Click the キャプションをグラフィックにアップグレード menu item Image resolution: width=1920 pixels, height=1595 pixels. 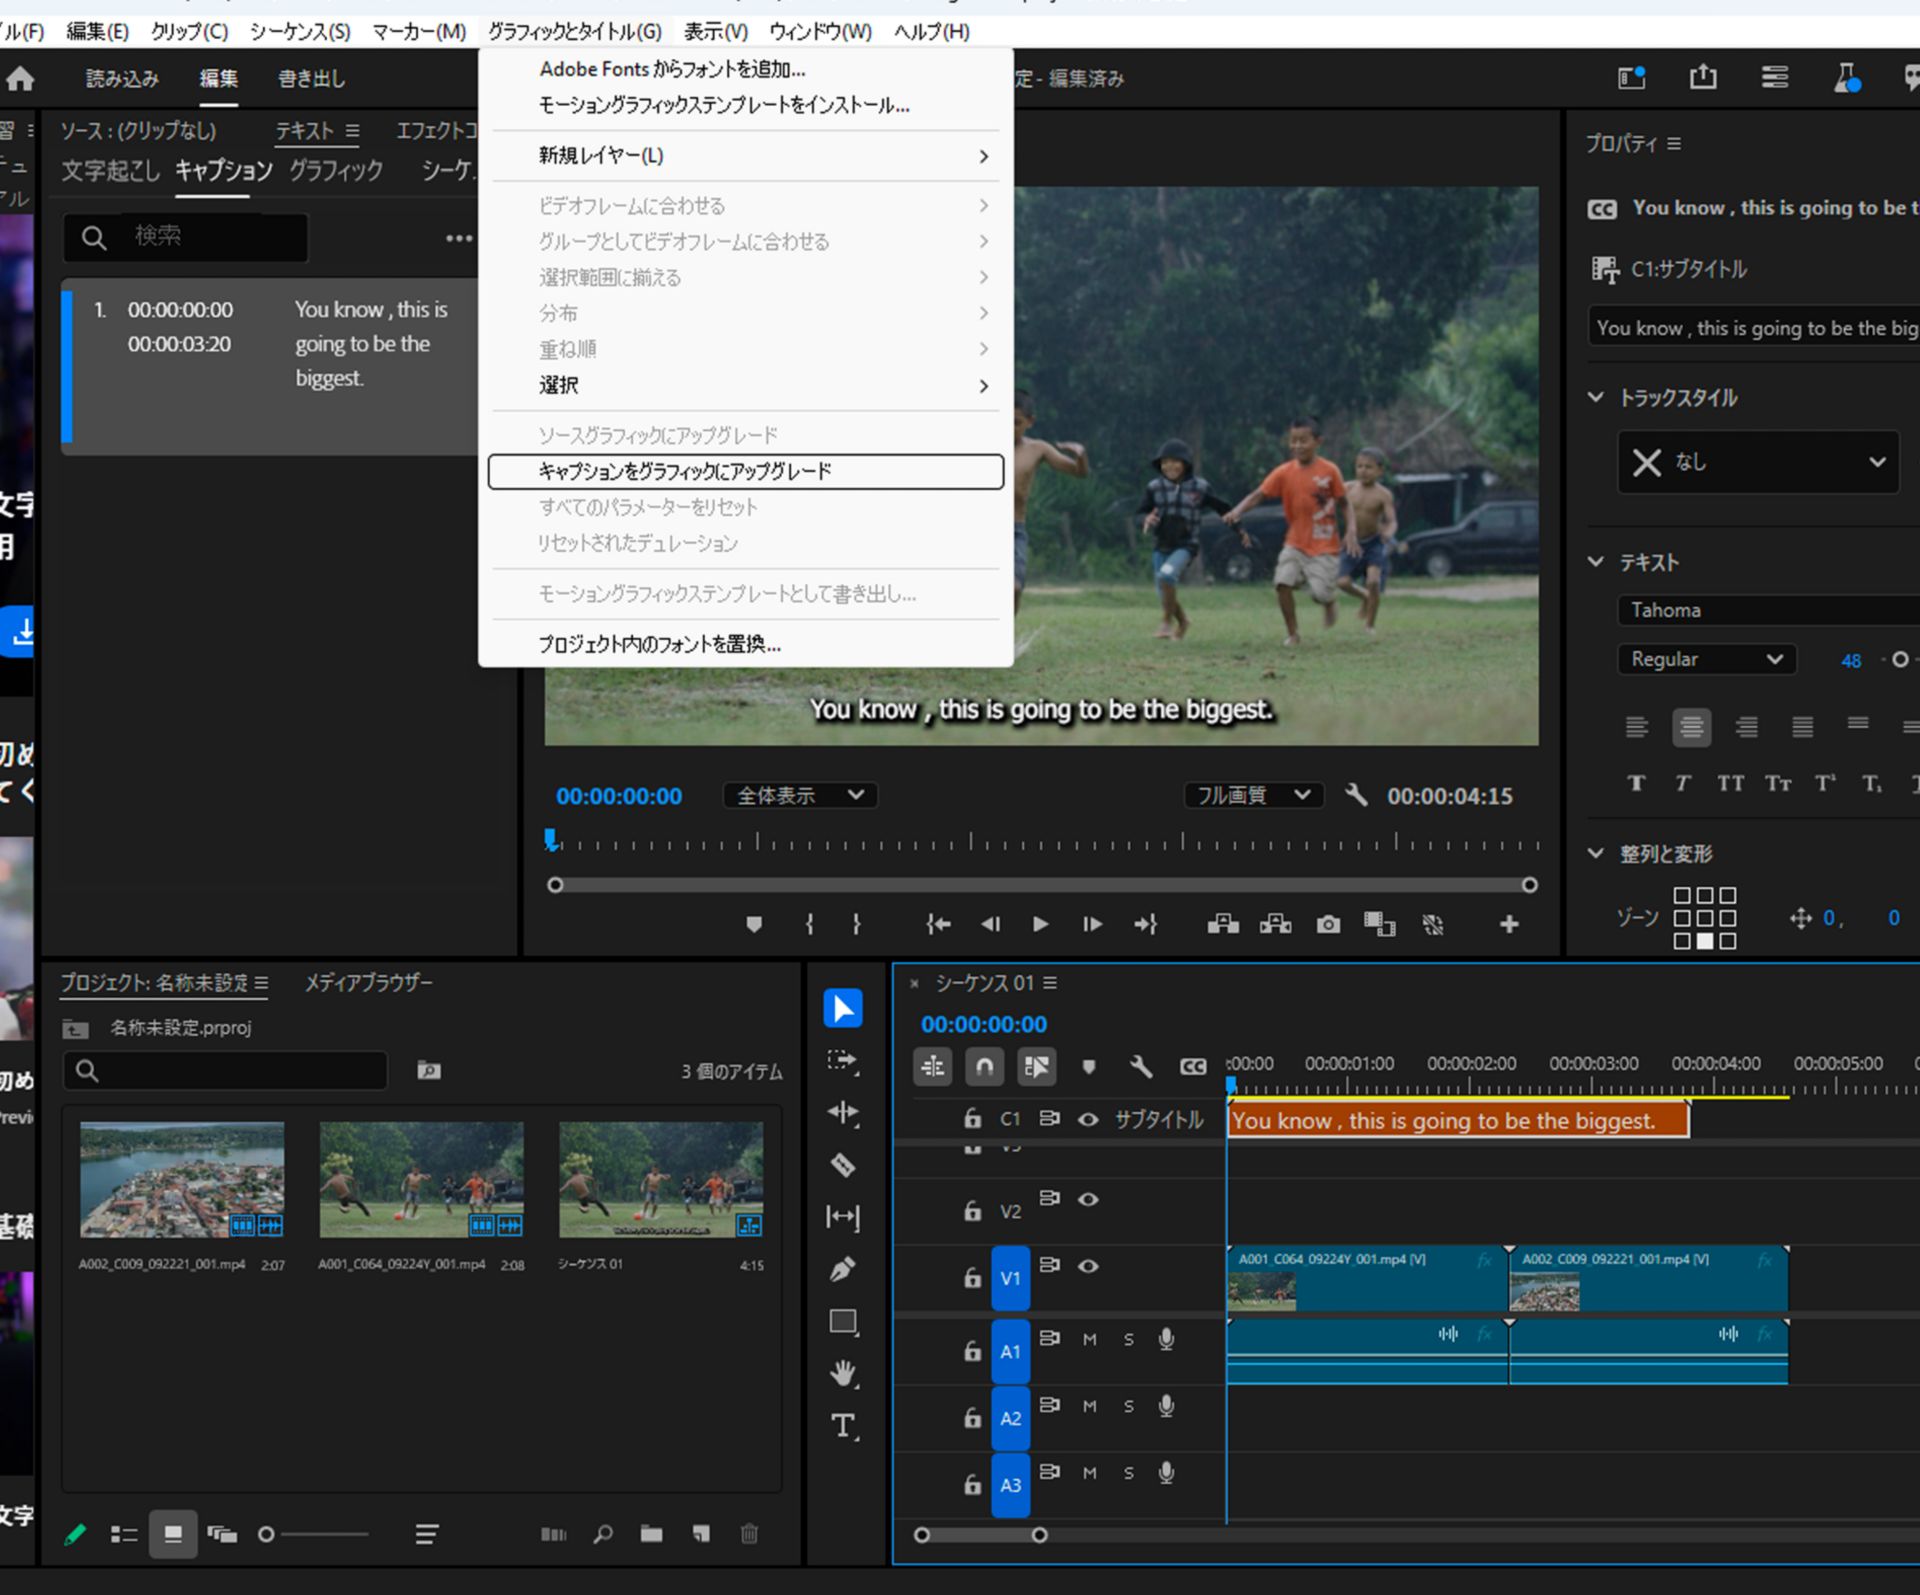pyautogui.click(x=745, y=471)
